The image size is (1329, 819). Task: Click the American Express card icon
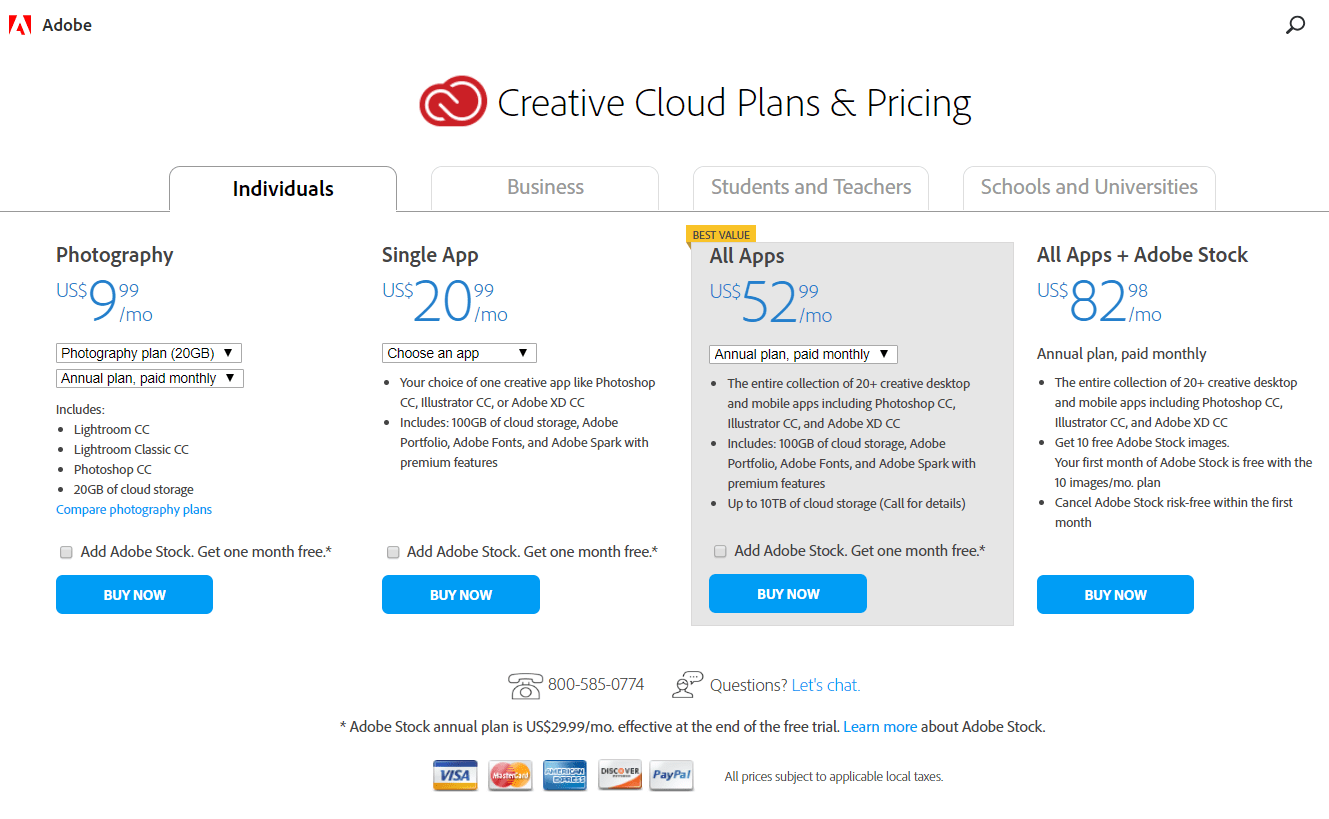pos(564,775)
